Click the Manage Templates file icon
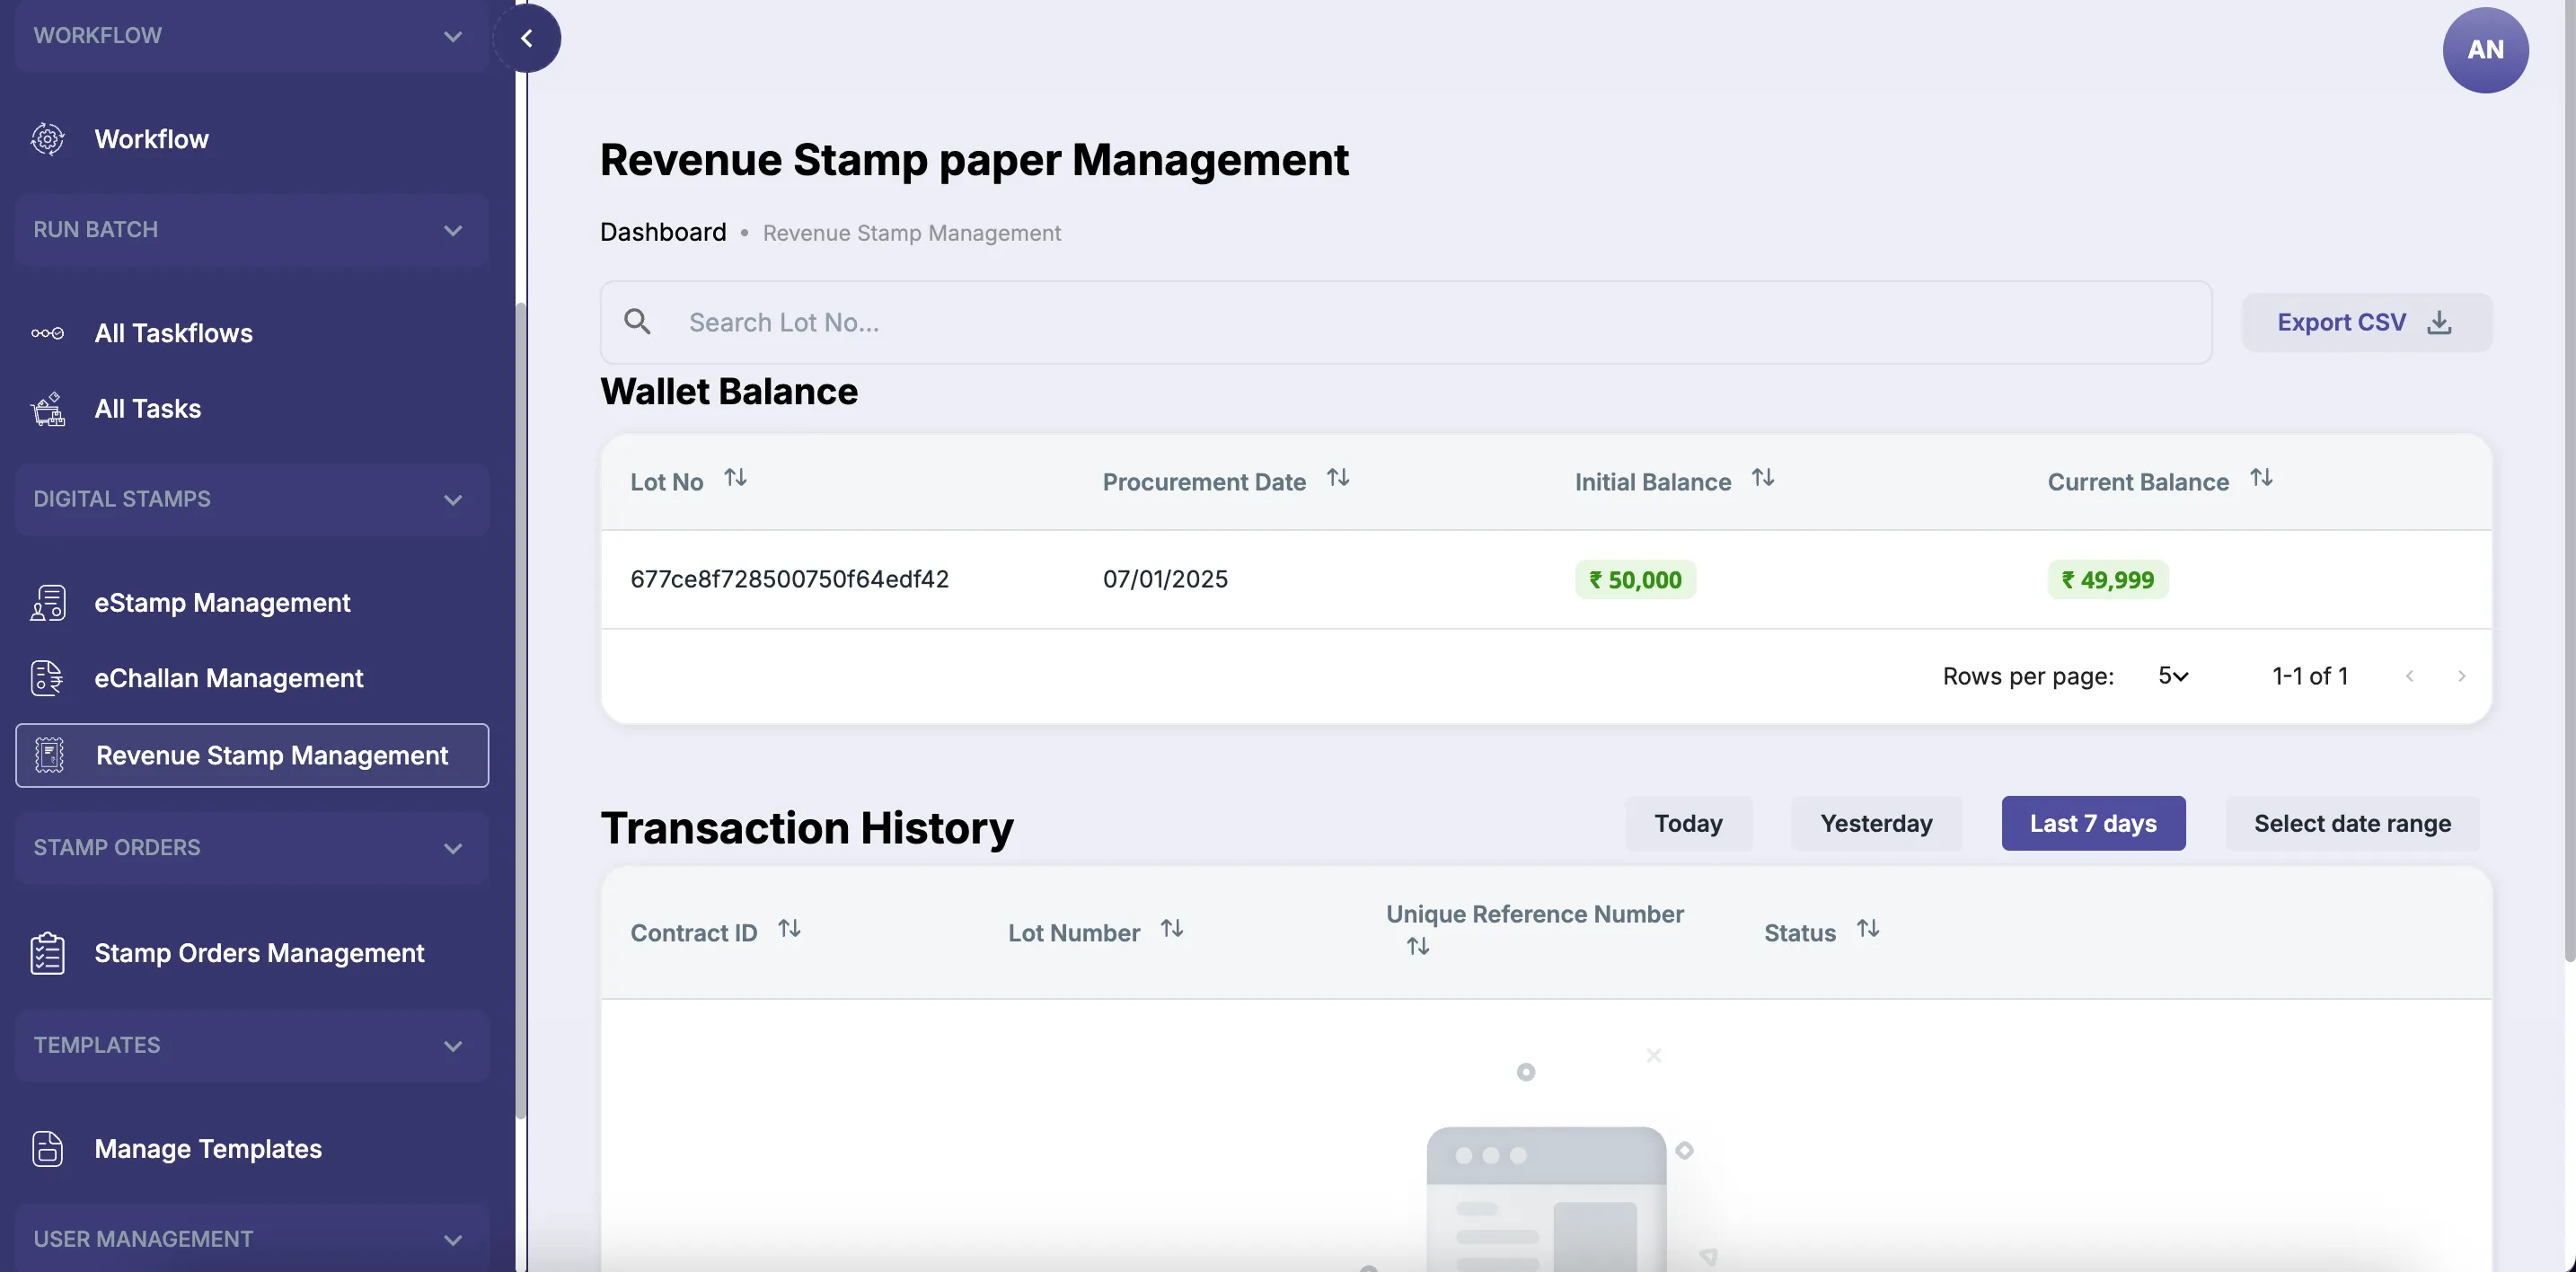This screenshot has height=1272, width=2576. pyautogui.click(x=47, y=1149)
